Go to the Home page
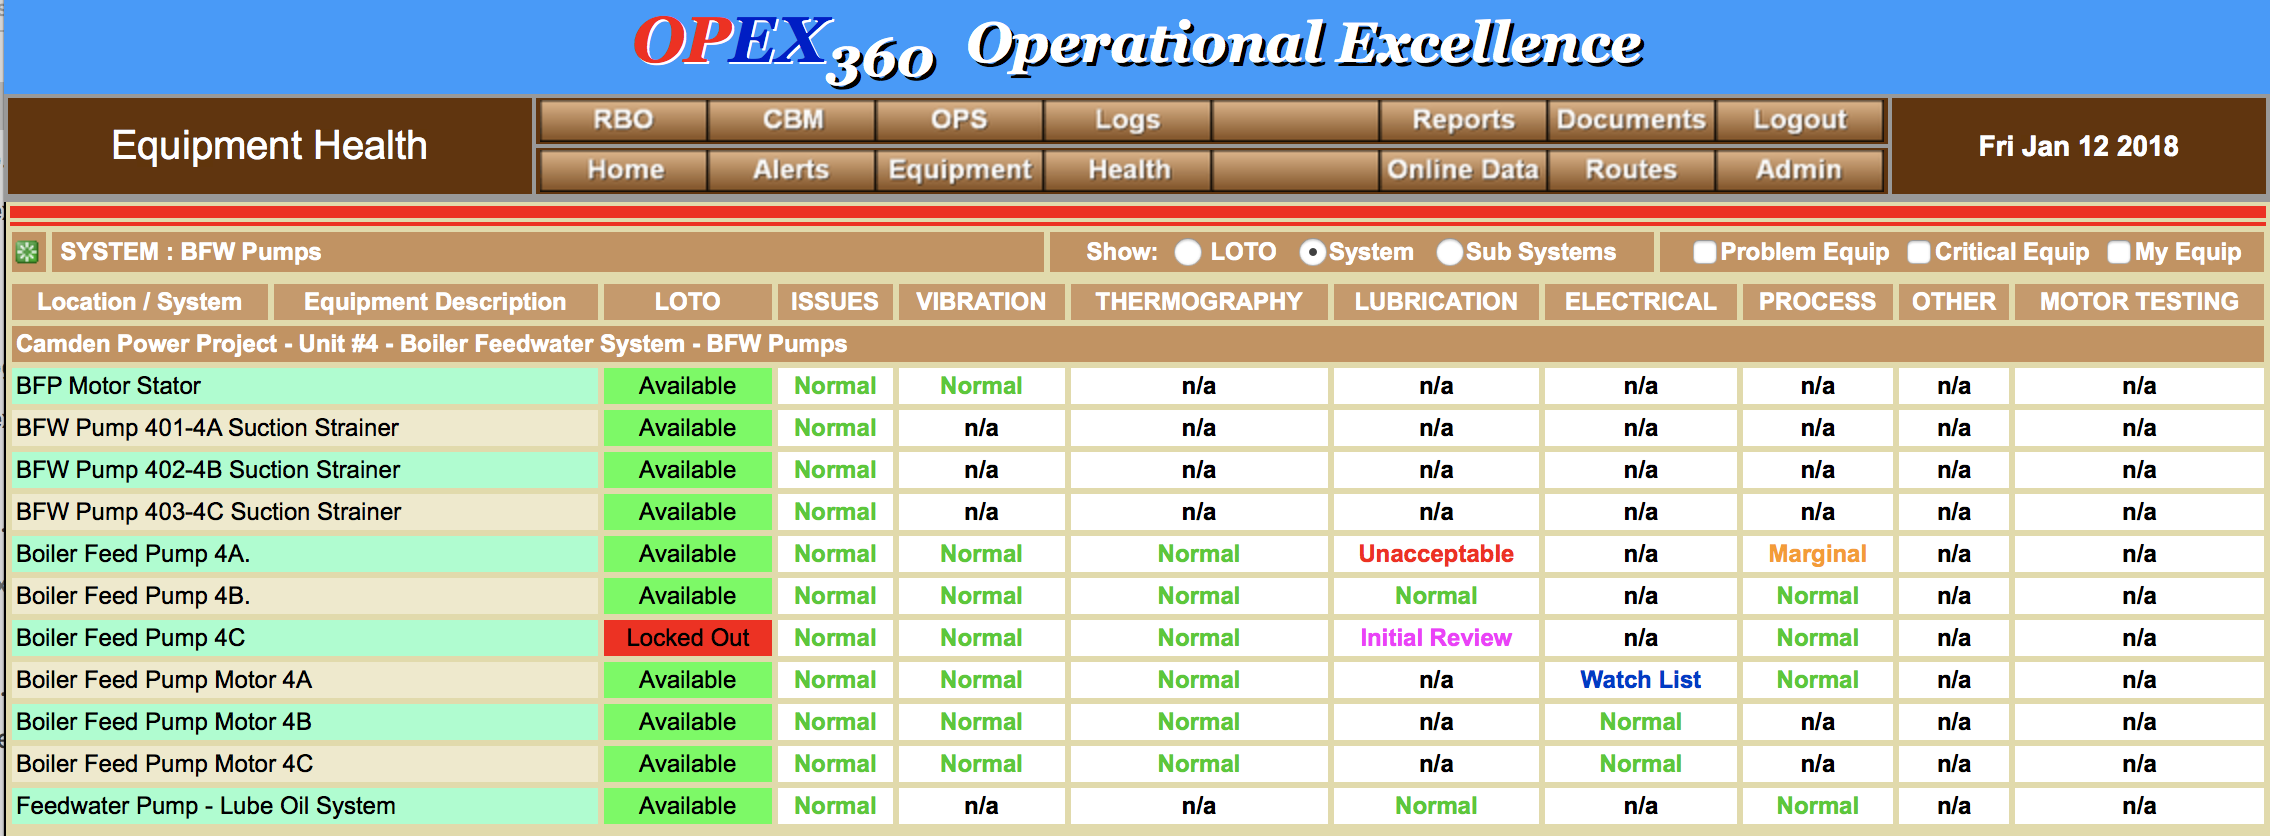 point(623,170)
